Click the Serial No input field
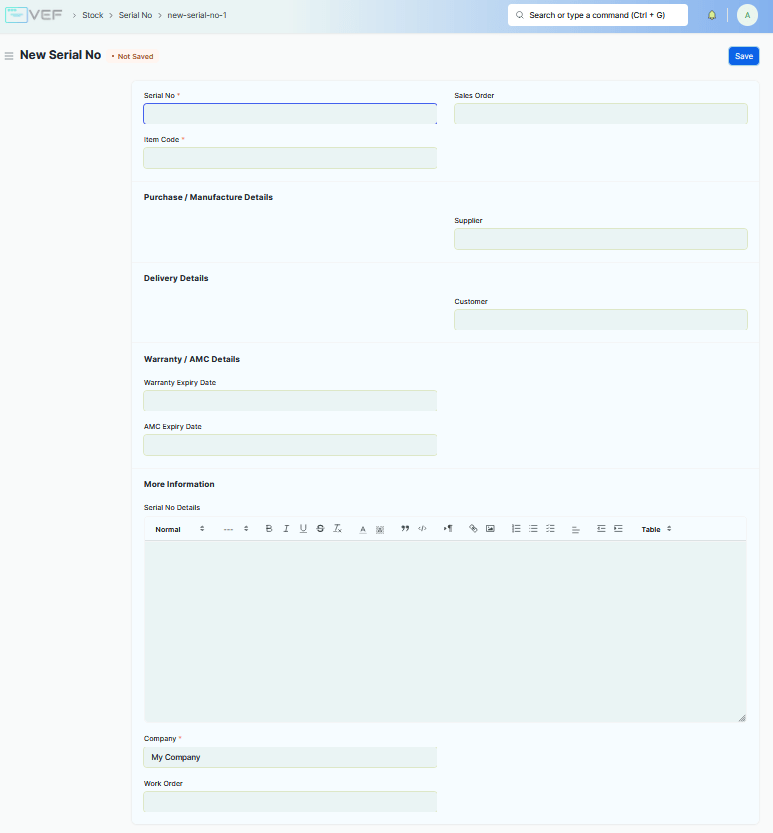Screen dimensions: 773x833 (290, 114)
